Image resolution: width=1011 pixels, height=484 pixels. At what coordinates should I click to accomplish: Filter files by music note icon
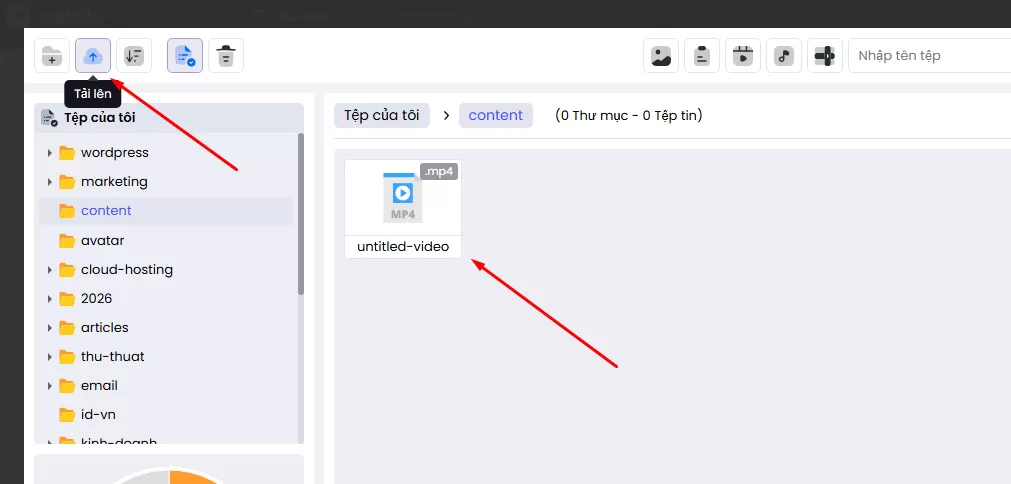pyautogui.click(x=784, y=56)
